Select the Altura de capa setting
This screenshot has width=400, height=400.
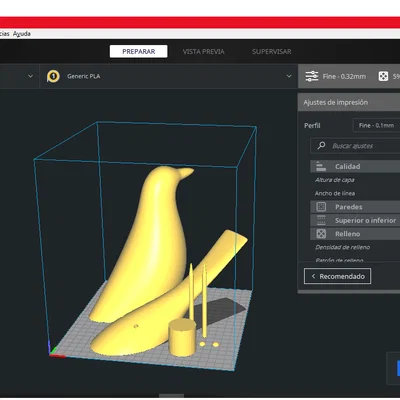click(x=335, y=180)
